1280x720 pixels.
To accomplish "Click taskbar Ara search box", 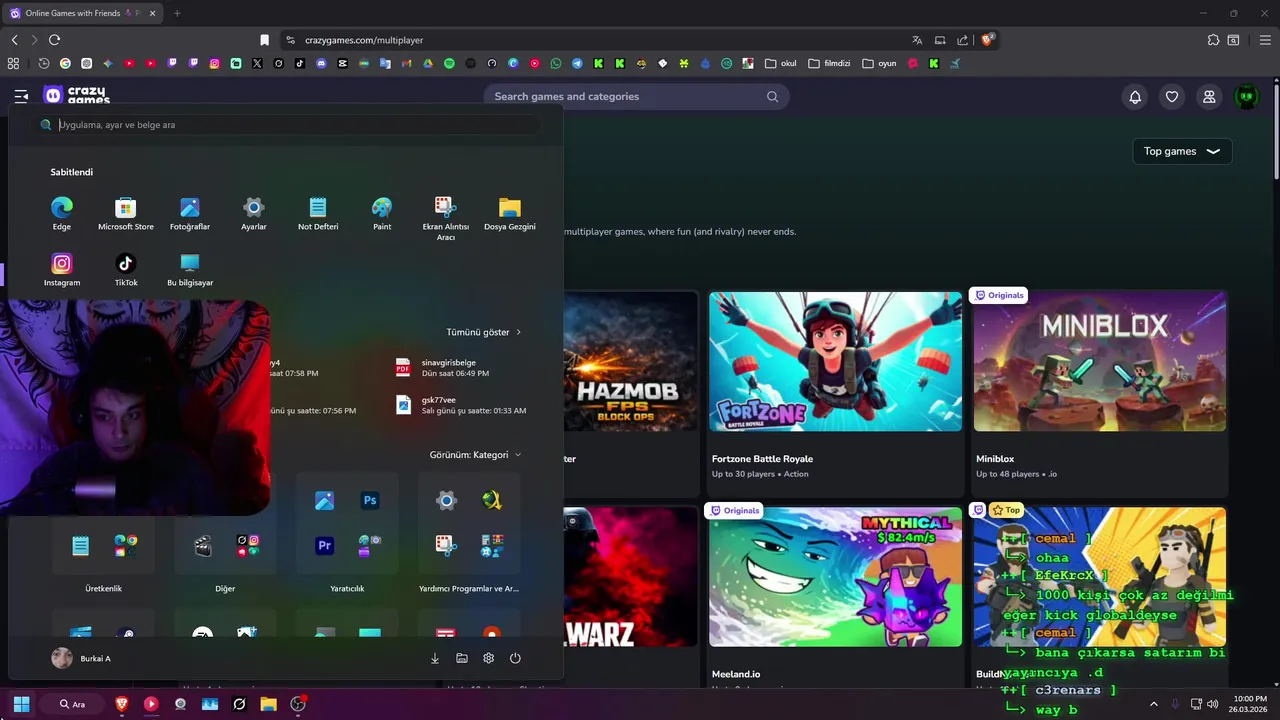I will coord(72,704).
